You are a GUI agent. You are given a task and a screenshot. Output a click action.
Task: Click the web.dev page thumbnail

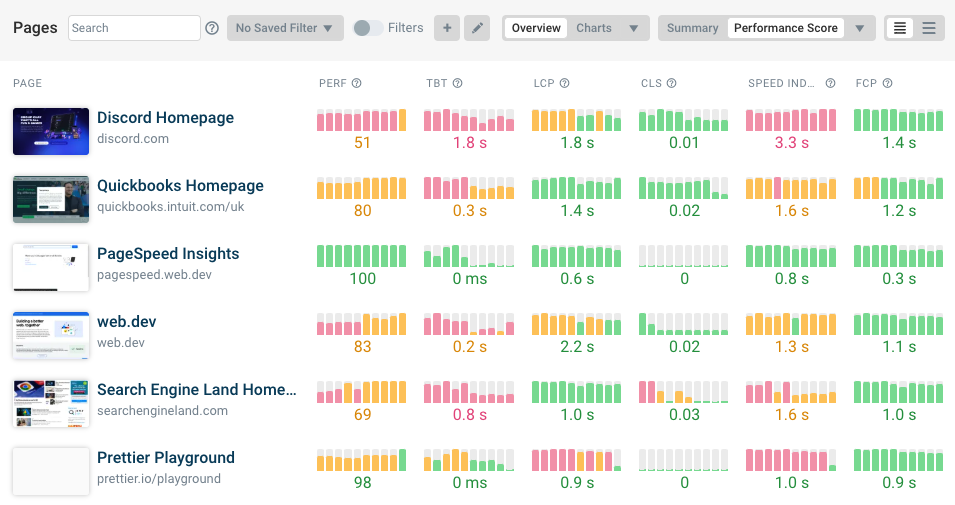(51, 336)
